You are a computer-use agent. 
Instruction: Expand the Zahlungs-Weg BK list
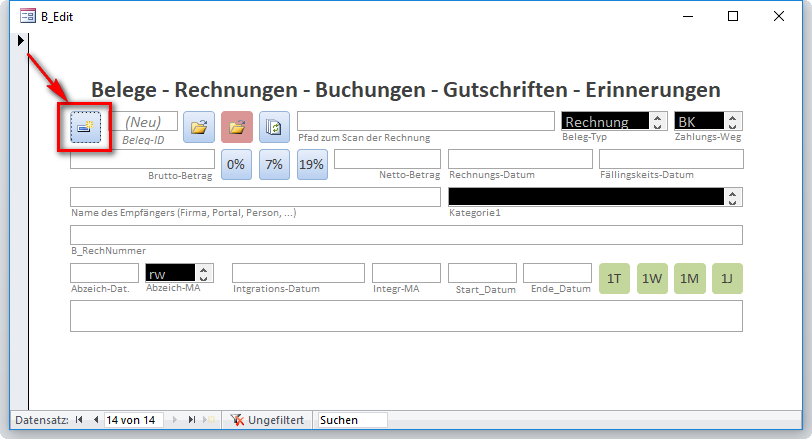pyautogui.click(x=735, y=121)
